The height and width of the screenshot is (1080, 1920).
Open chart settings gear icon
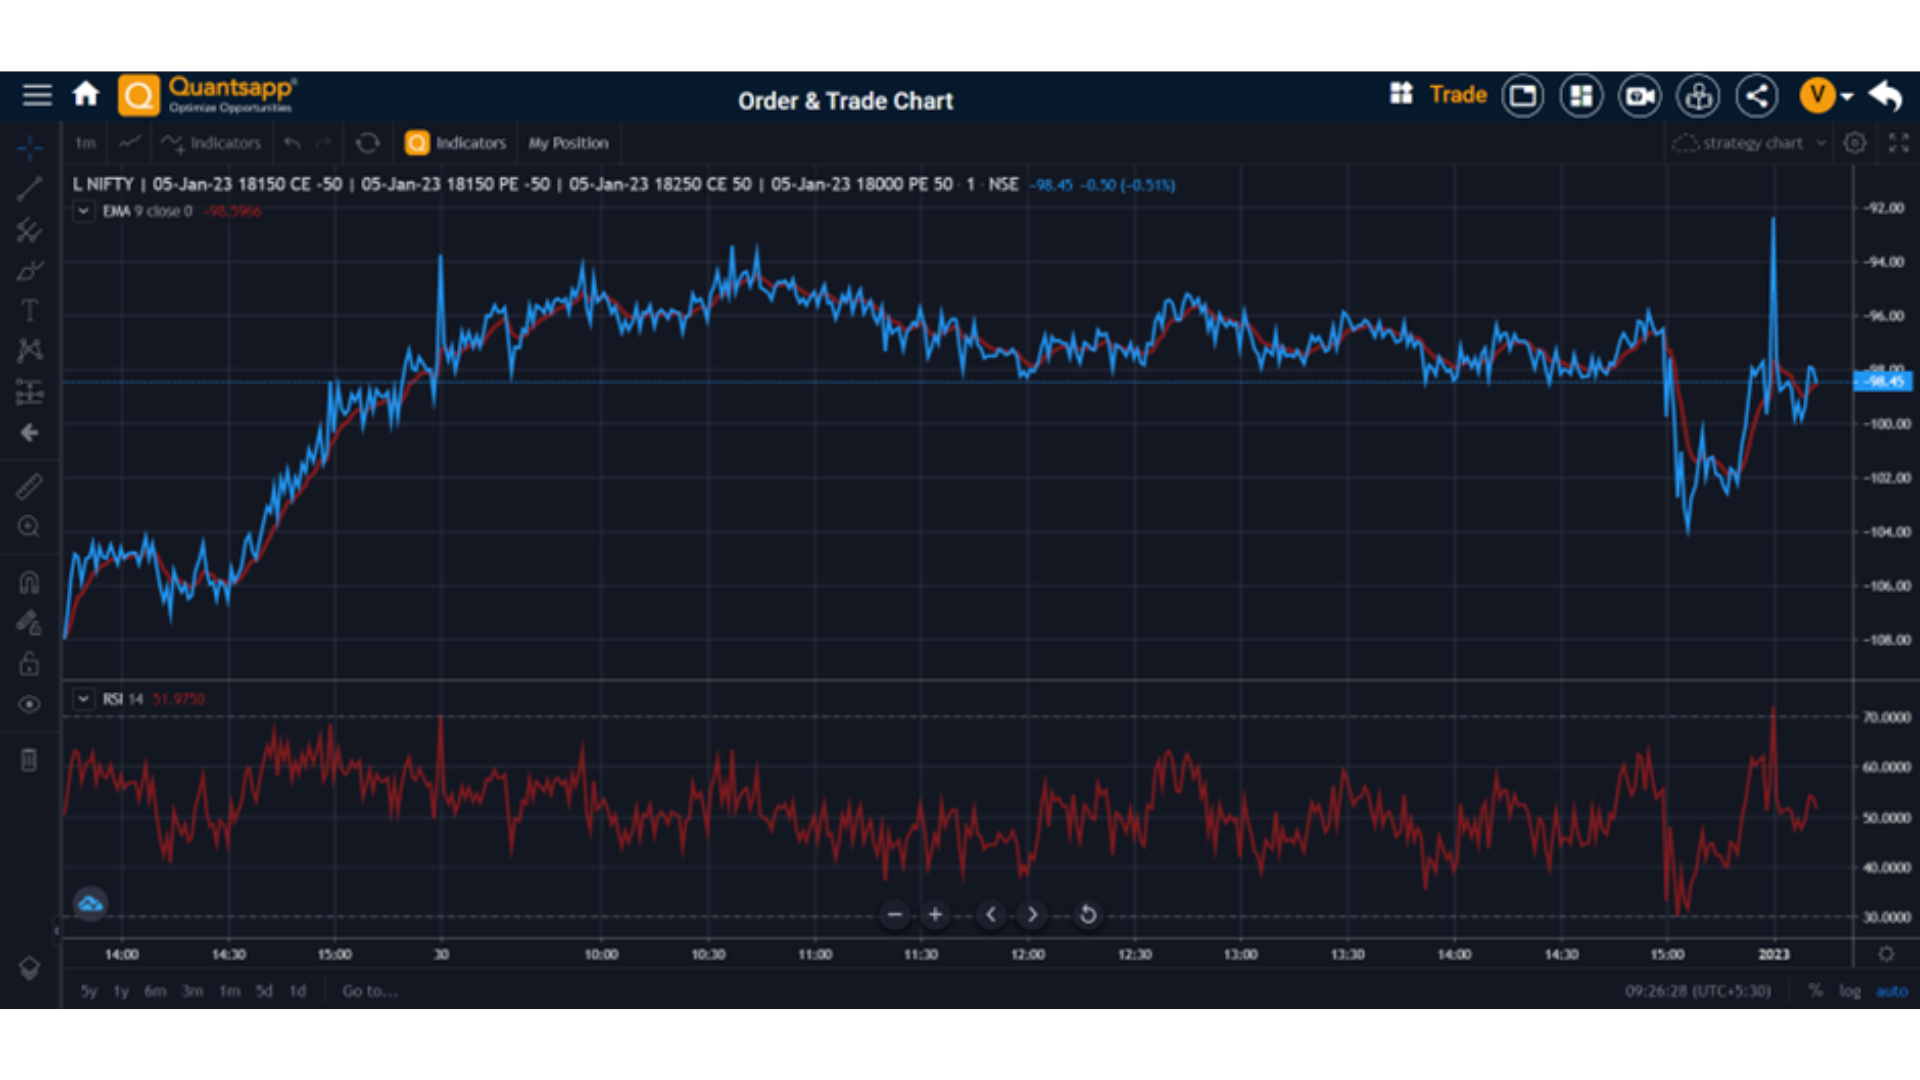1855,143
